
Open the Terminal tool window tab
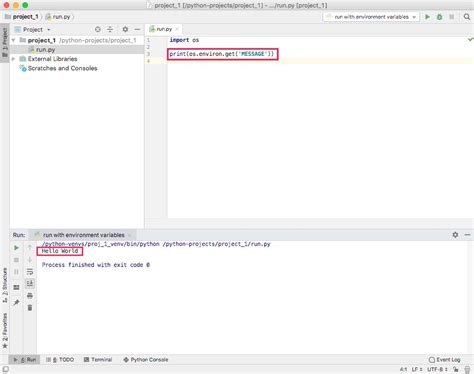tap(98, 360)
